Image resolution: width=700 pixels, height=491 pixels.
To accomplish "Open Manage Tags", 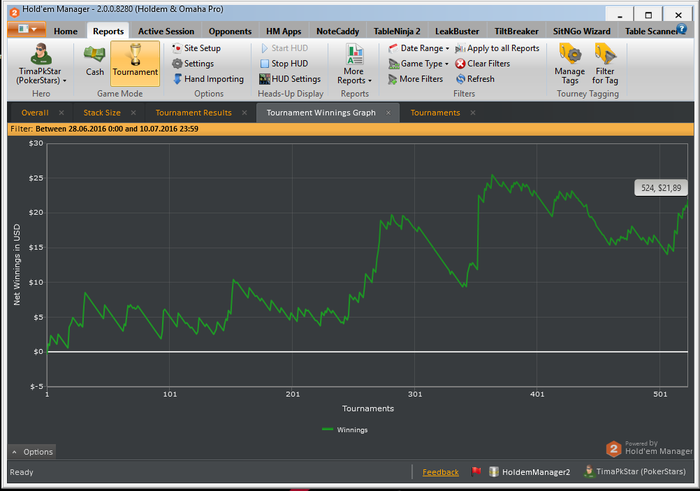I will [570, 63].
